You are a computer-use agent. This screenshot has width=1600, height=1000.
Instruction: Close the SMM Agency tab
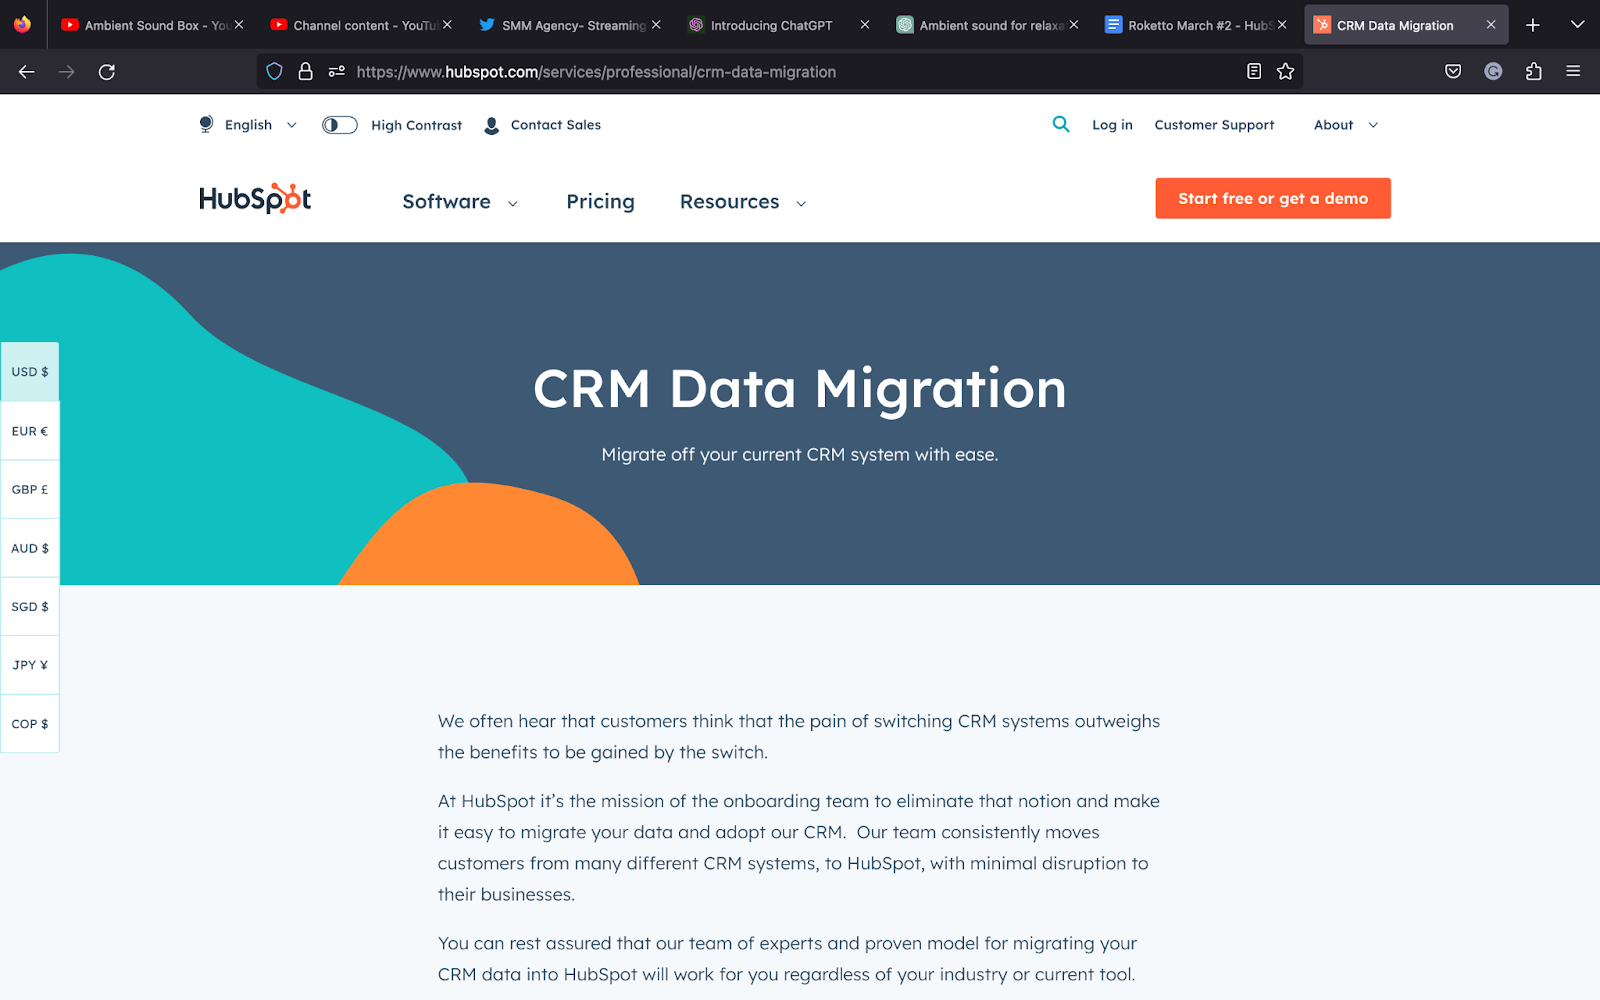pos(656,25)
